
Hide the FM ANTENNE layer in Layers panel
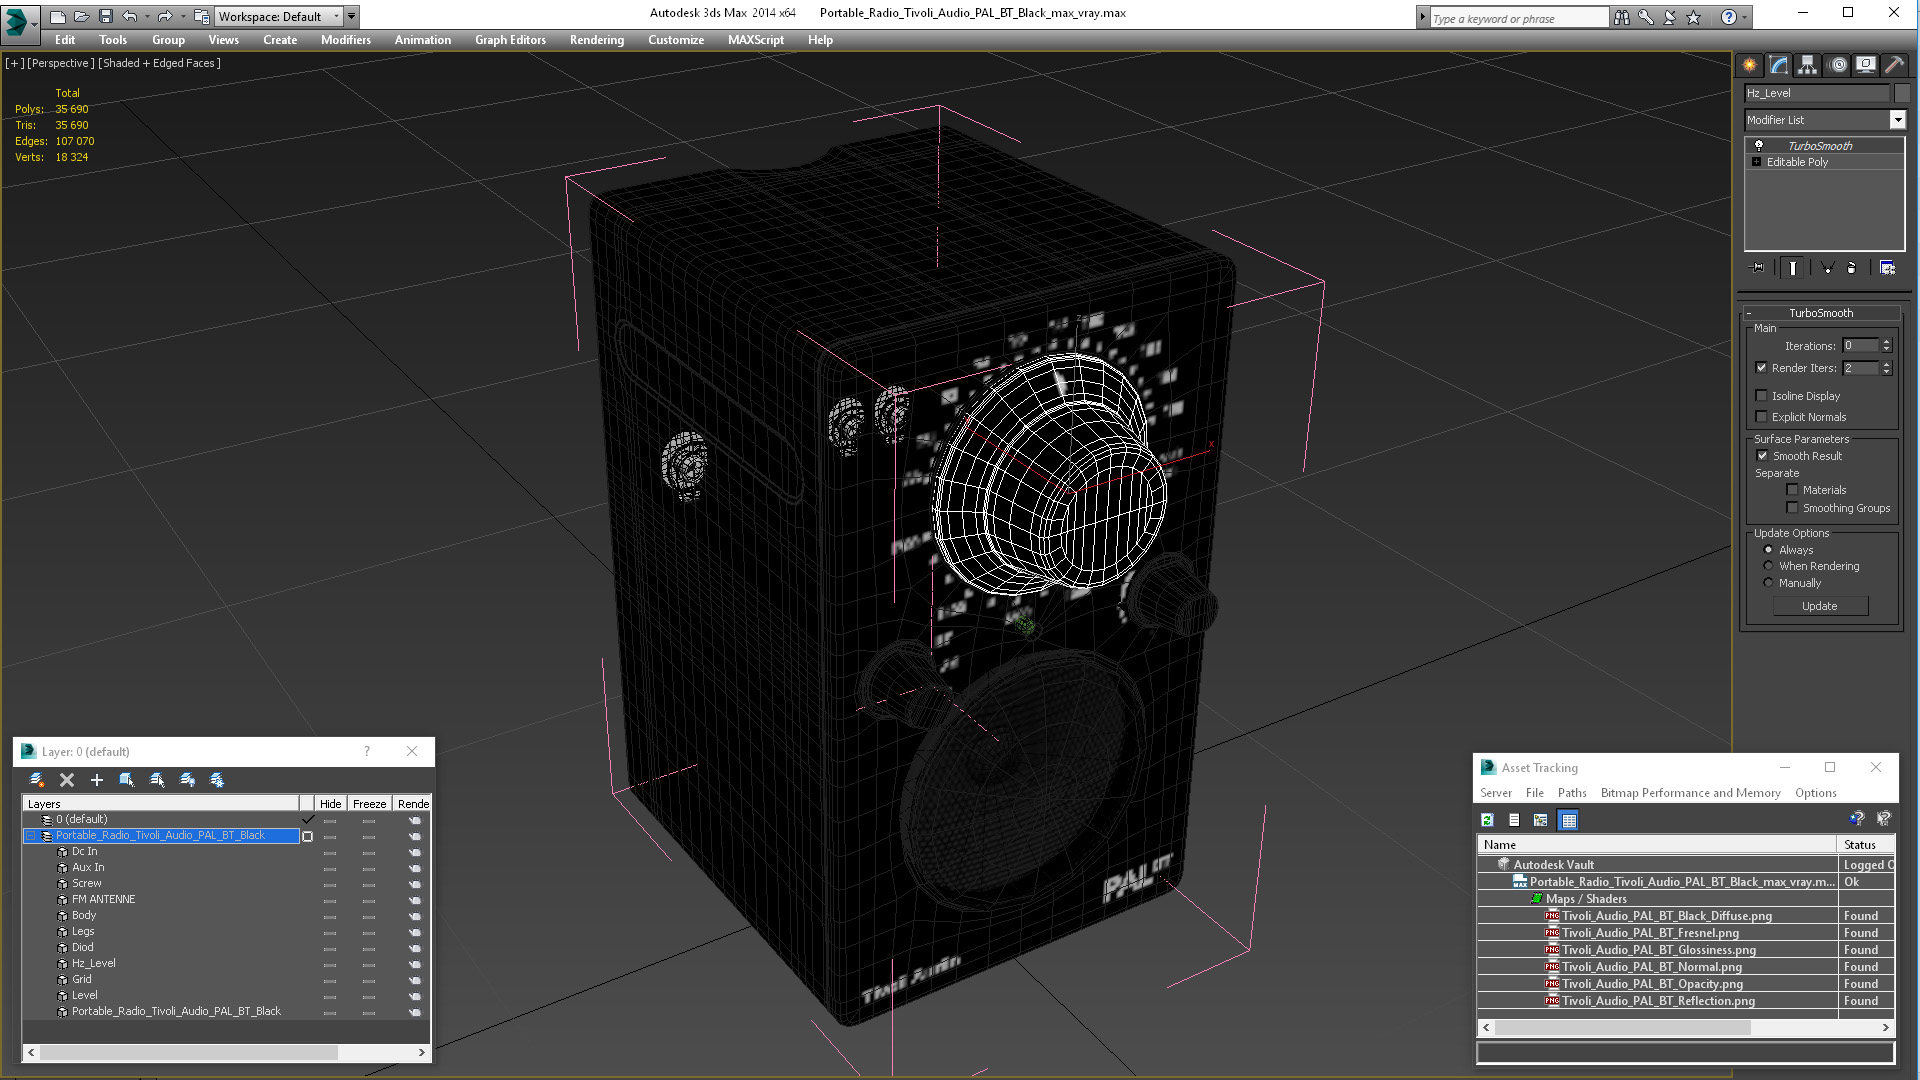coord(330,899)
